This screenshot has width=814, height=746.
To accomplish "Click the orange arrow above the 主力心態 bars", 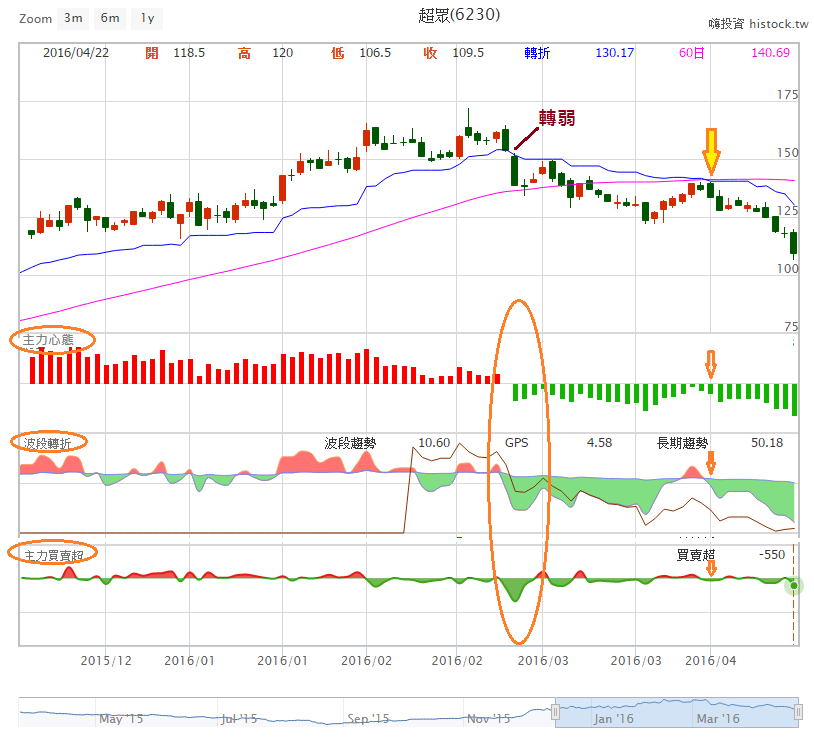I will click(711, 364).
